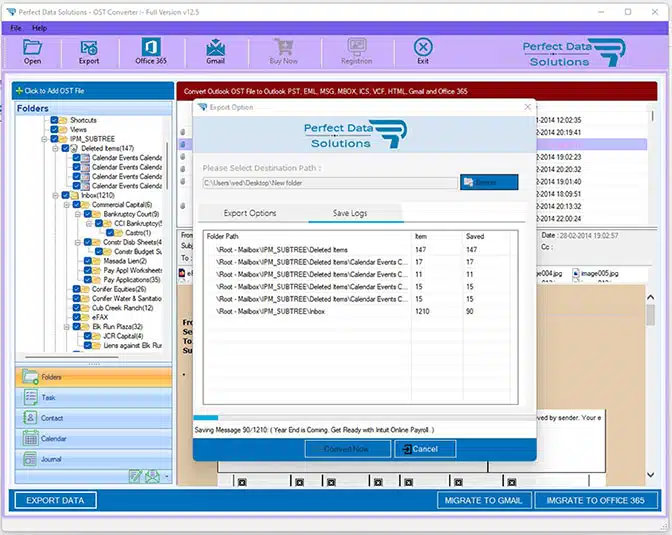Toggle the eFAX folder checkbox
This screenshot has height=535, width=672.
coord(76,317)
